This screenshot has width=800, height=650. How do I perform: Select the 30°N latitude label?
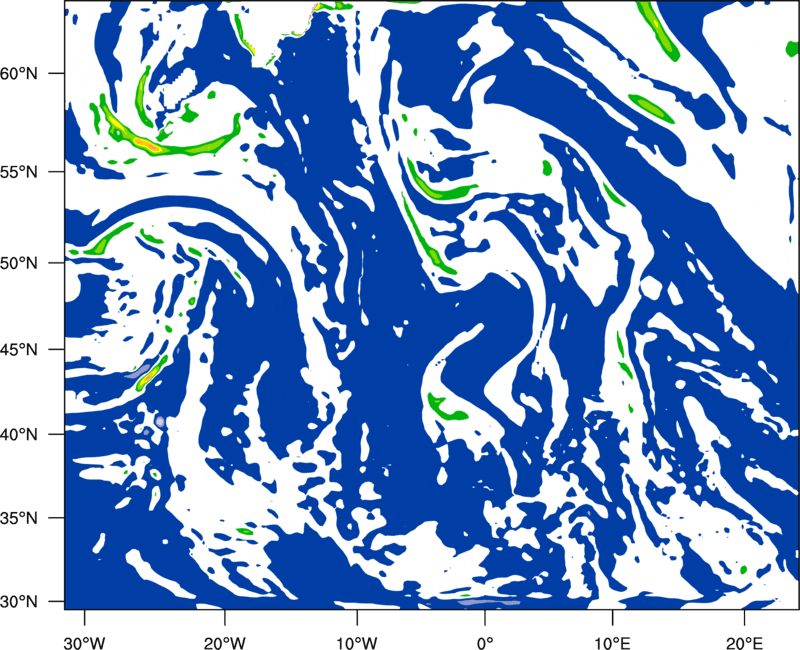tap(19, 602)
